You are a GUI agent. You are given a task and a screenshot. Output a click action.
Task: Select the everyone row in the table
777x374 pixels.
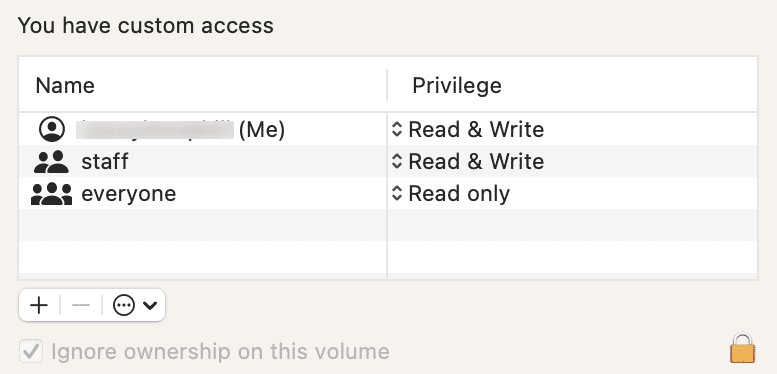(x=388, y=194)
